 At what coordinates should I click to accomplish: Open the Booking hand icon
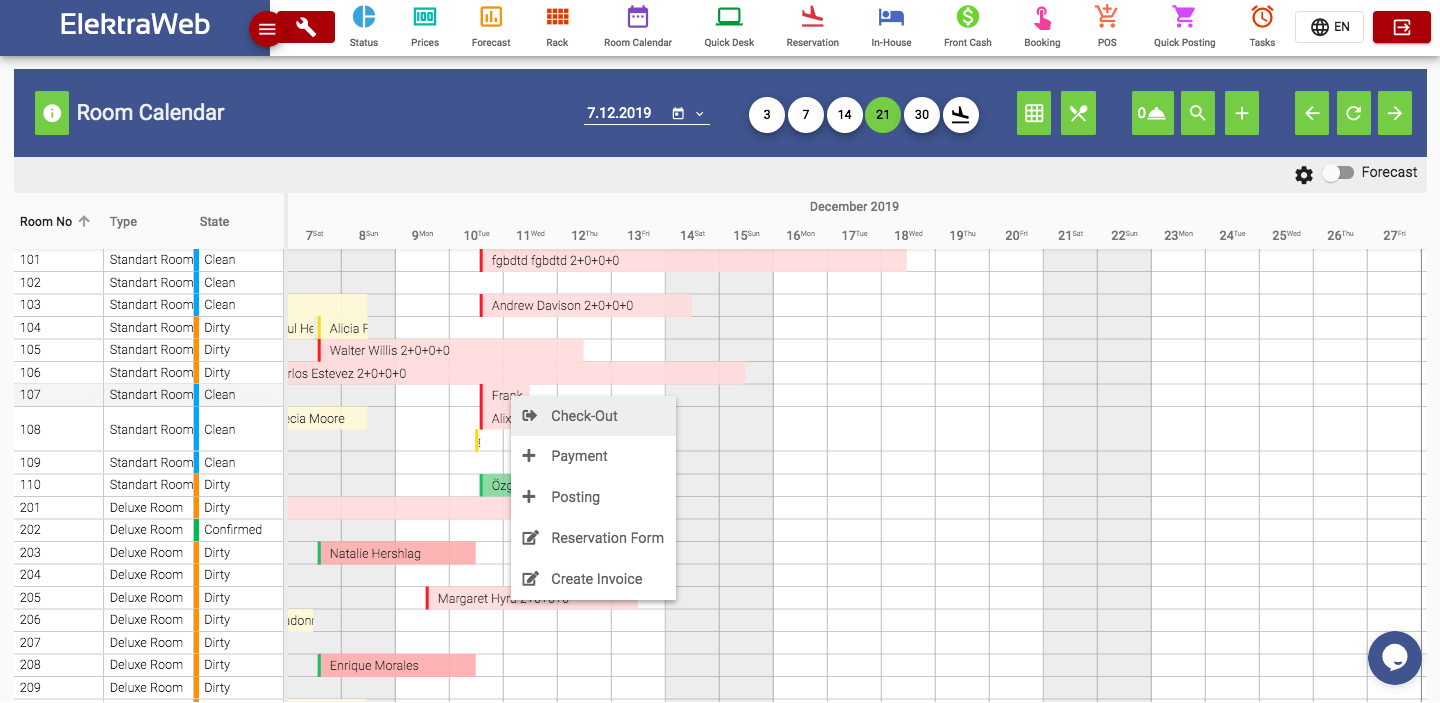[1042, 17]
